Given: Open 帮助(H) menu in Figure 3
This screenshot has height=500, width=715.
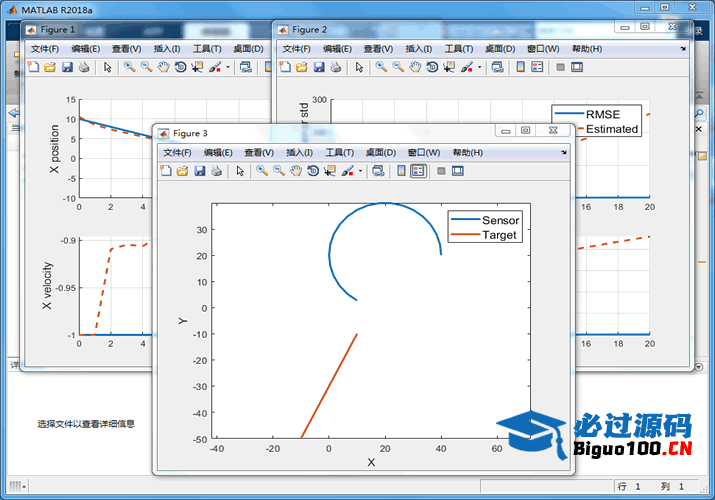Looking at the screenshot, I should 467,153.
